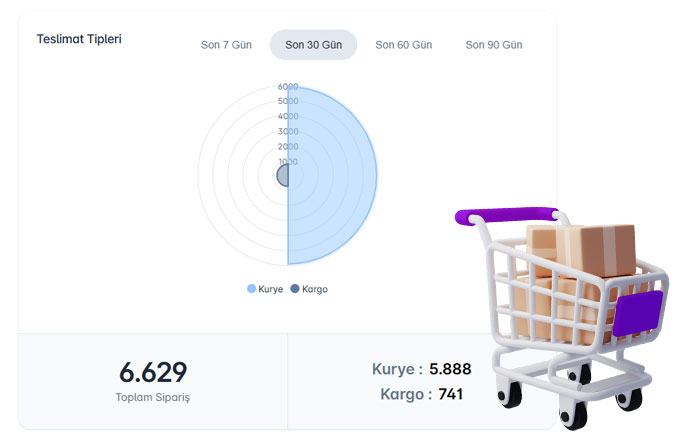Screen dimensions: 685x440
Task: Click the purple tag on the cart's side
Action: (x=638, y=311)
